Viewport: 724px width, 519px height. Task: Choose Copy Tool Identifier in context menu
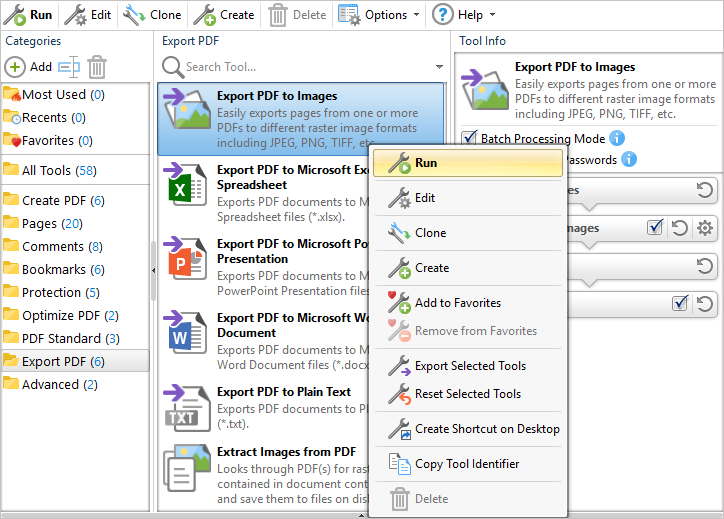(x=468, y=464)
